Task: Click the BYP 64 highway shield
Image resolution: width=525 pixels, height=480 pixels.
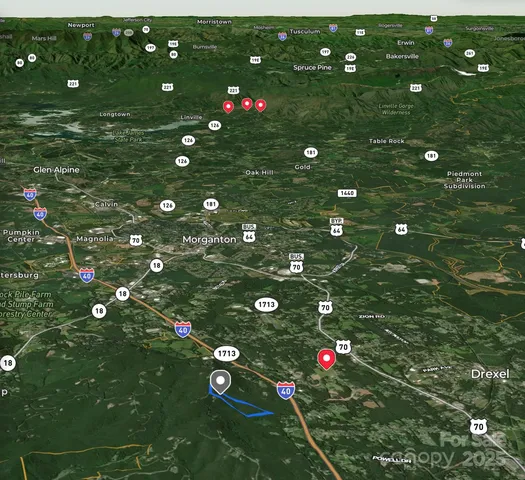Action: click(x=336, y=227)
